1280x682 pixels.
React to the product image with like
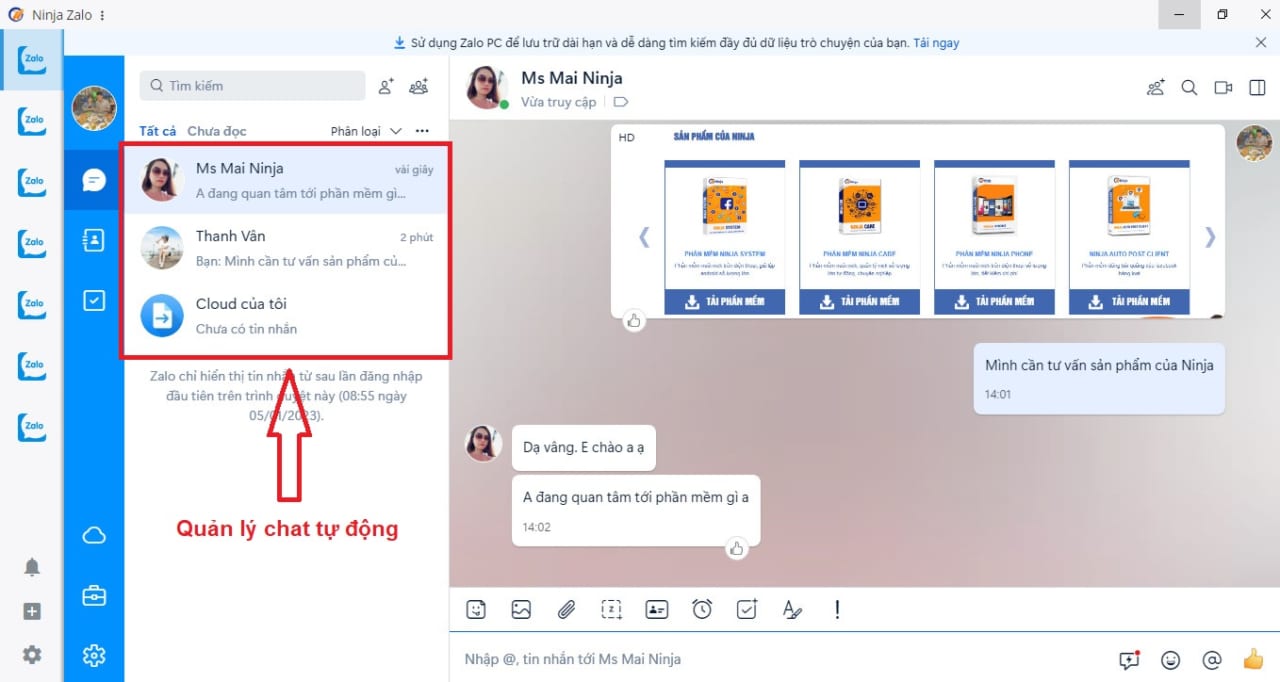633,320
